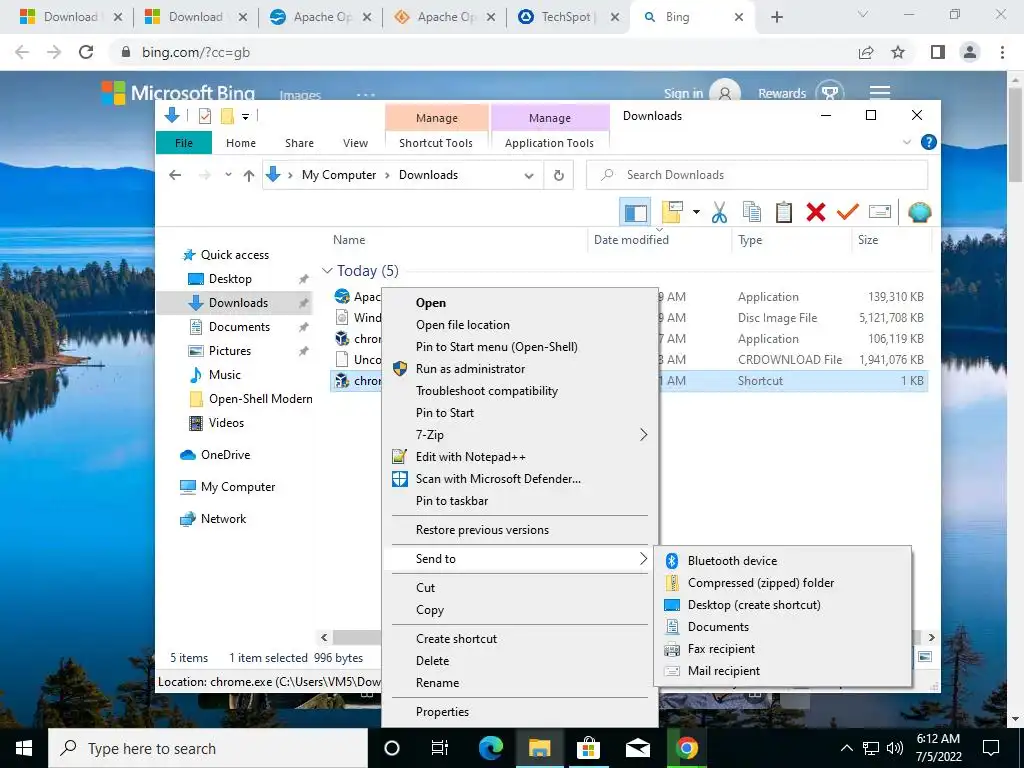This screenshot has height=768, width=1024.
Task: Choose Delete in context menu
Action: coord(432,661)
